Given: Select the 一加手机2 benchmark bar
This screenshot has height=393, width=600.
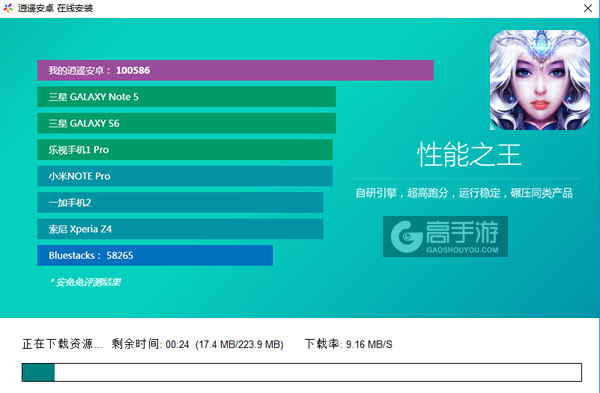Looking at the screenshot, I should [180, 202].
